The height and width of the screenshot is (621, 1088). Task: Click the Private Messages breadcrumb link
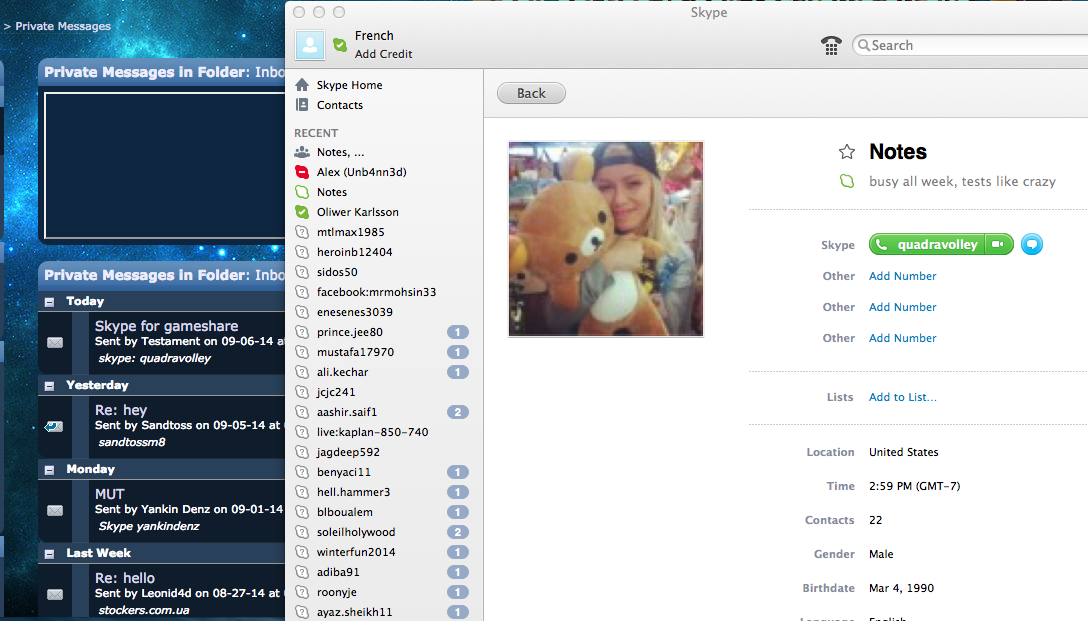pos(63,26)
